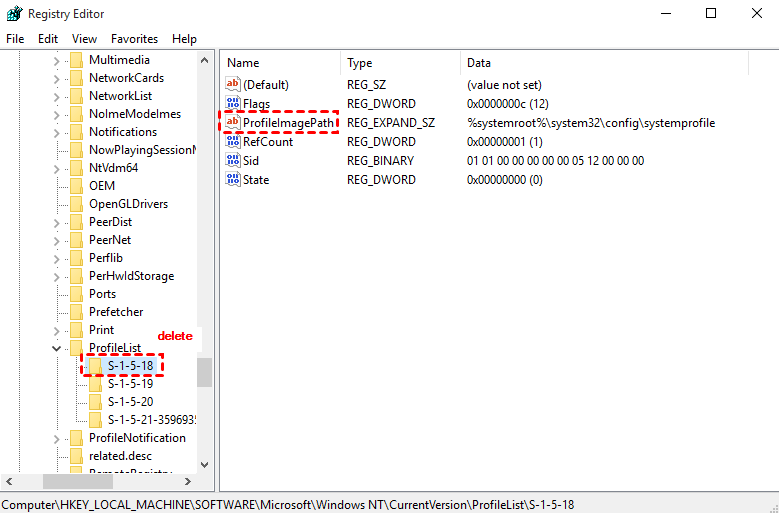Open the File menu
The height and width of the screenshot is (513, 779).
coord(15,39)
